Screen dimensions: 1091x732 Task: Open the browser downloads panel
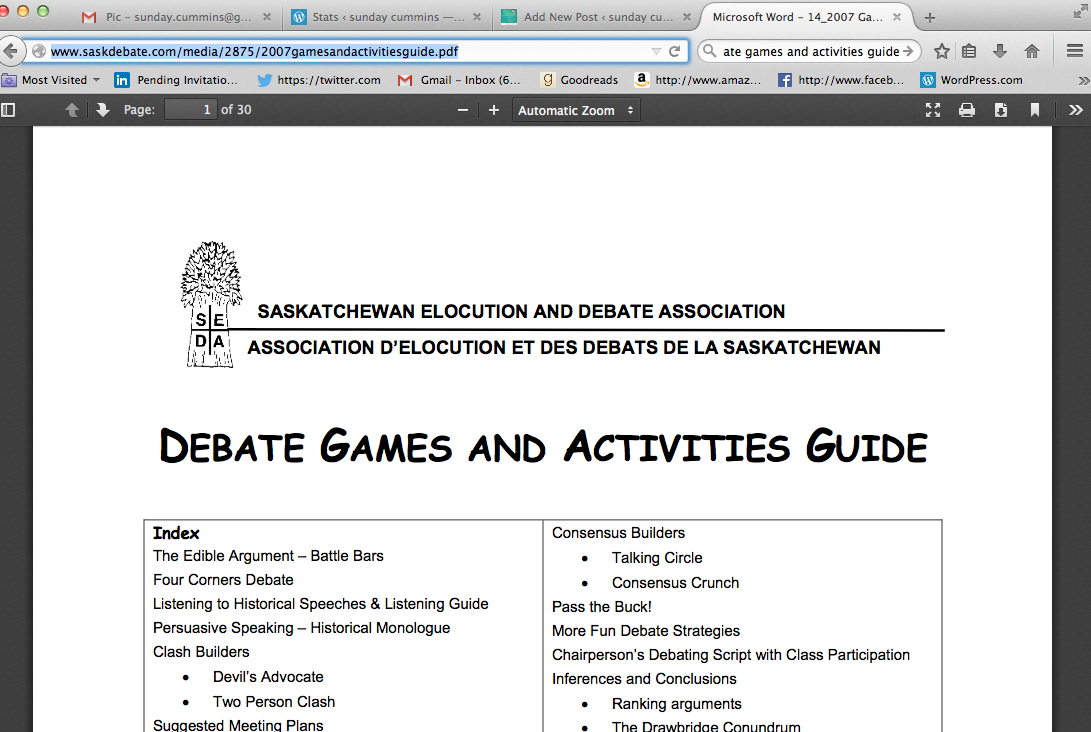(x=1000, y=51)
